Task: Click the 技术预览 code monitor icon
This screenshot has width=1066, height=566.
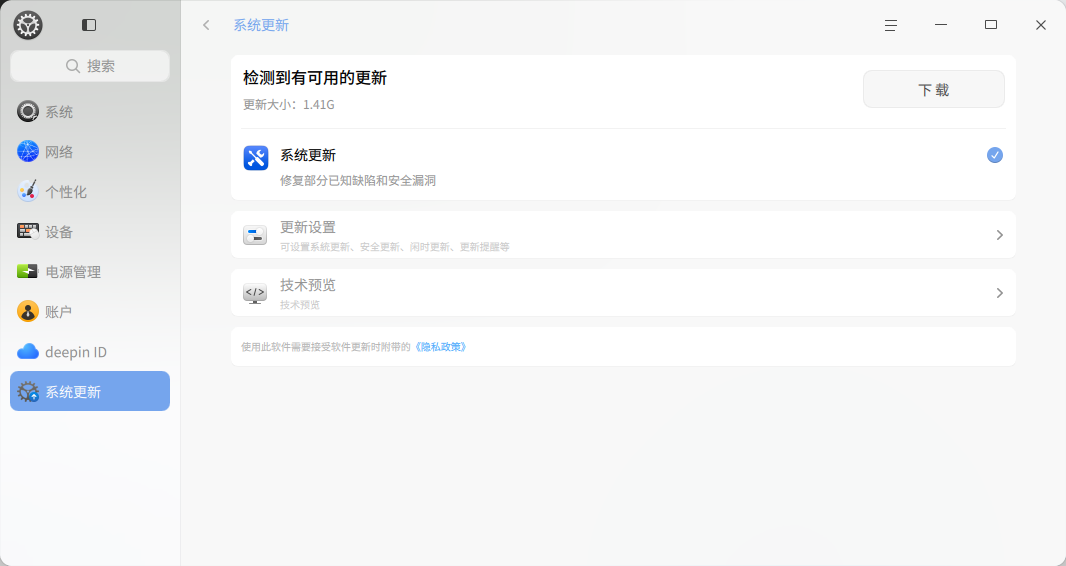Action: pos(255,294)
